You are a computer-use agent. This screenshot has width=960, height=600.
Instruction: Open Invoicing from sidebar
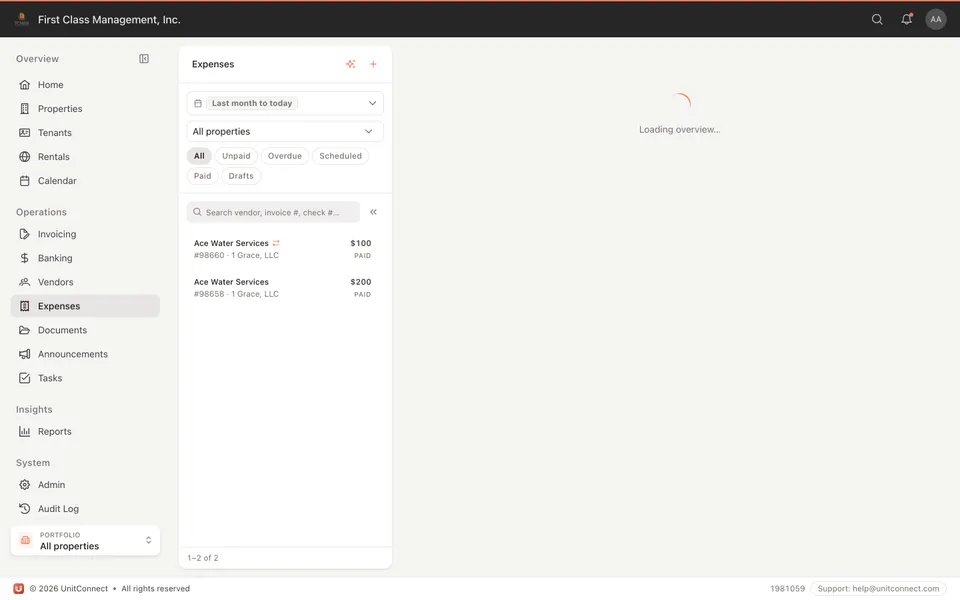point(85,234)
